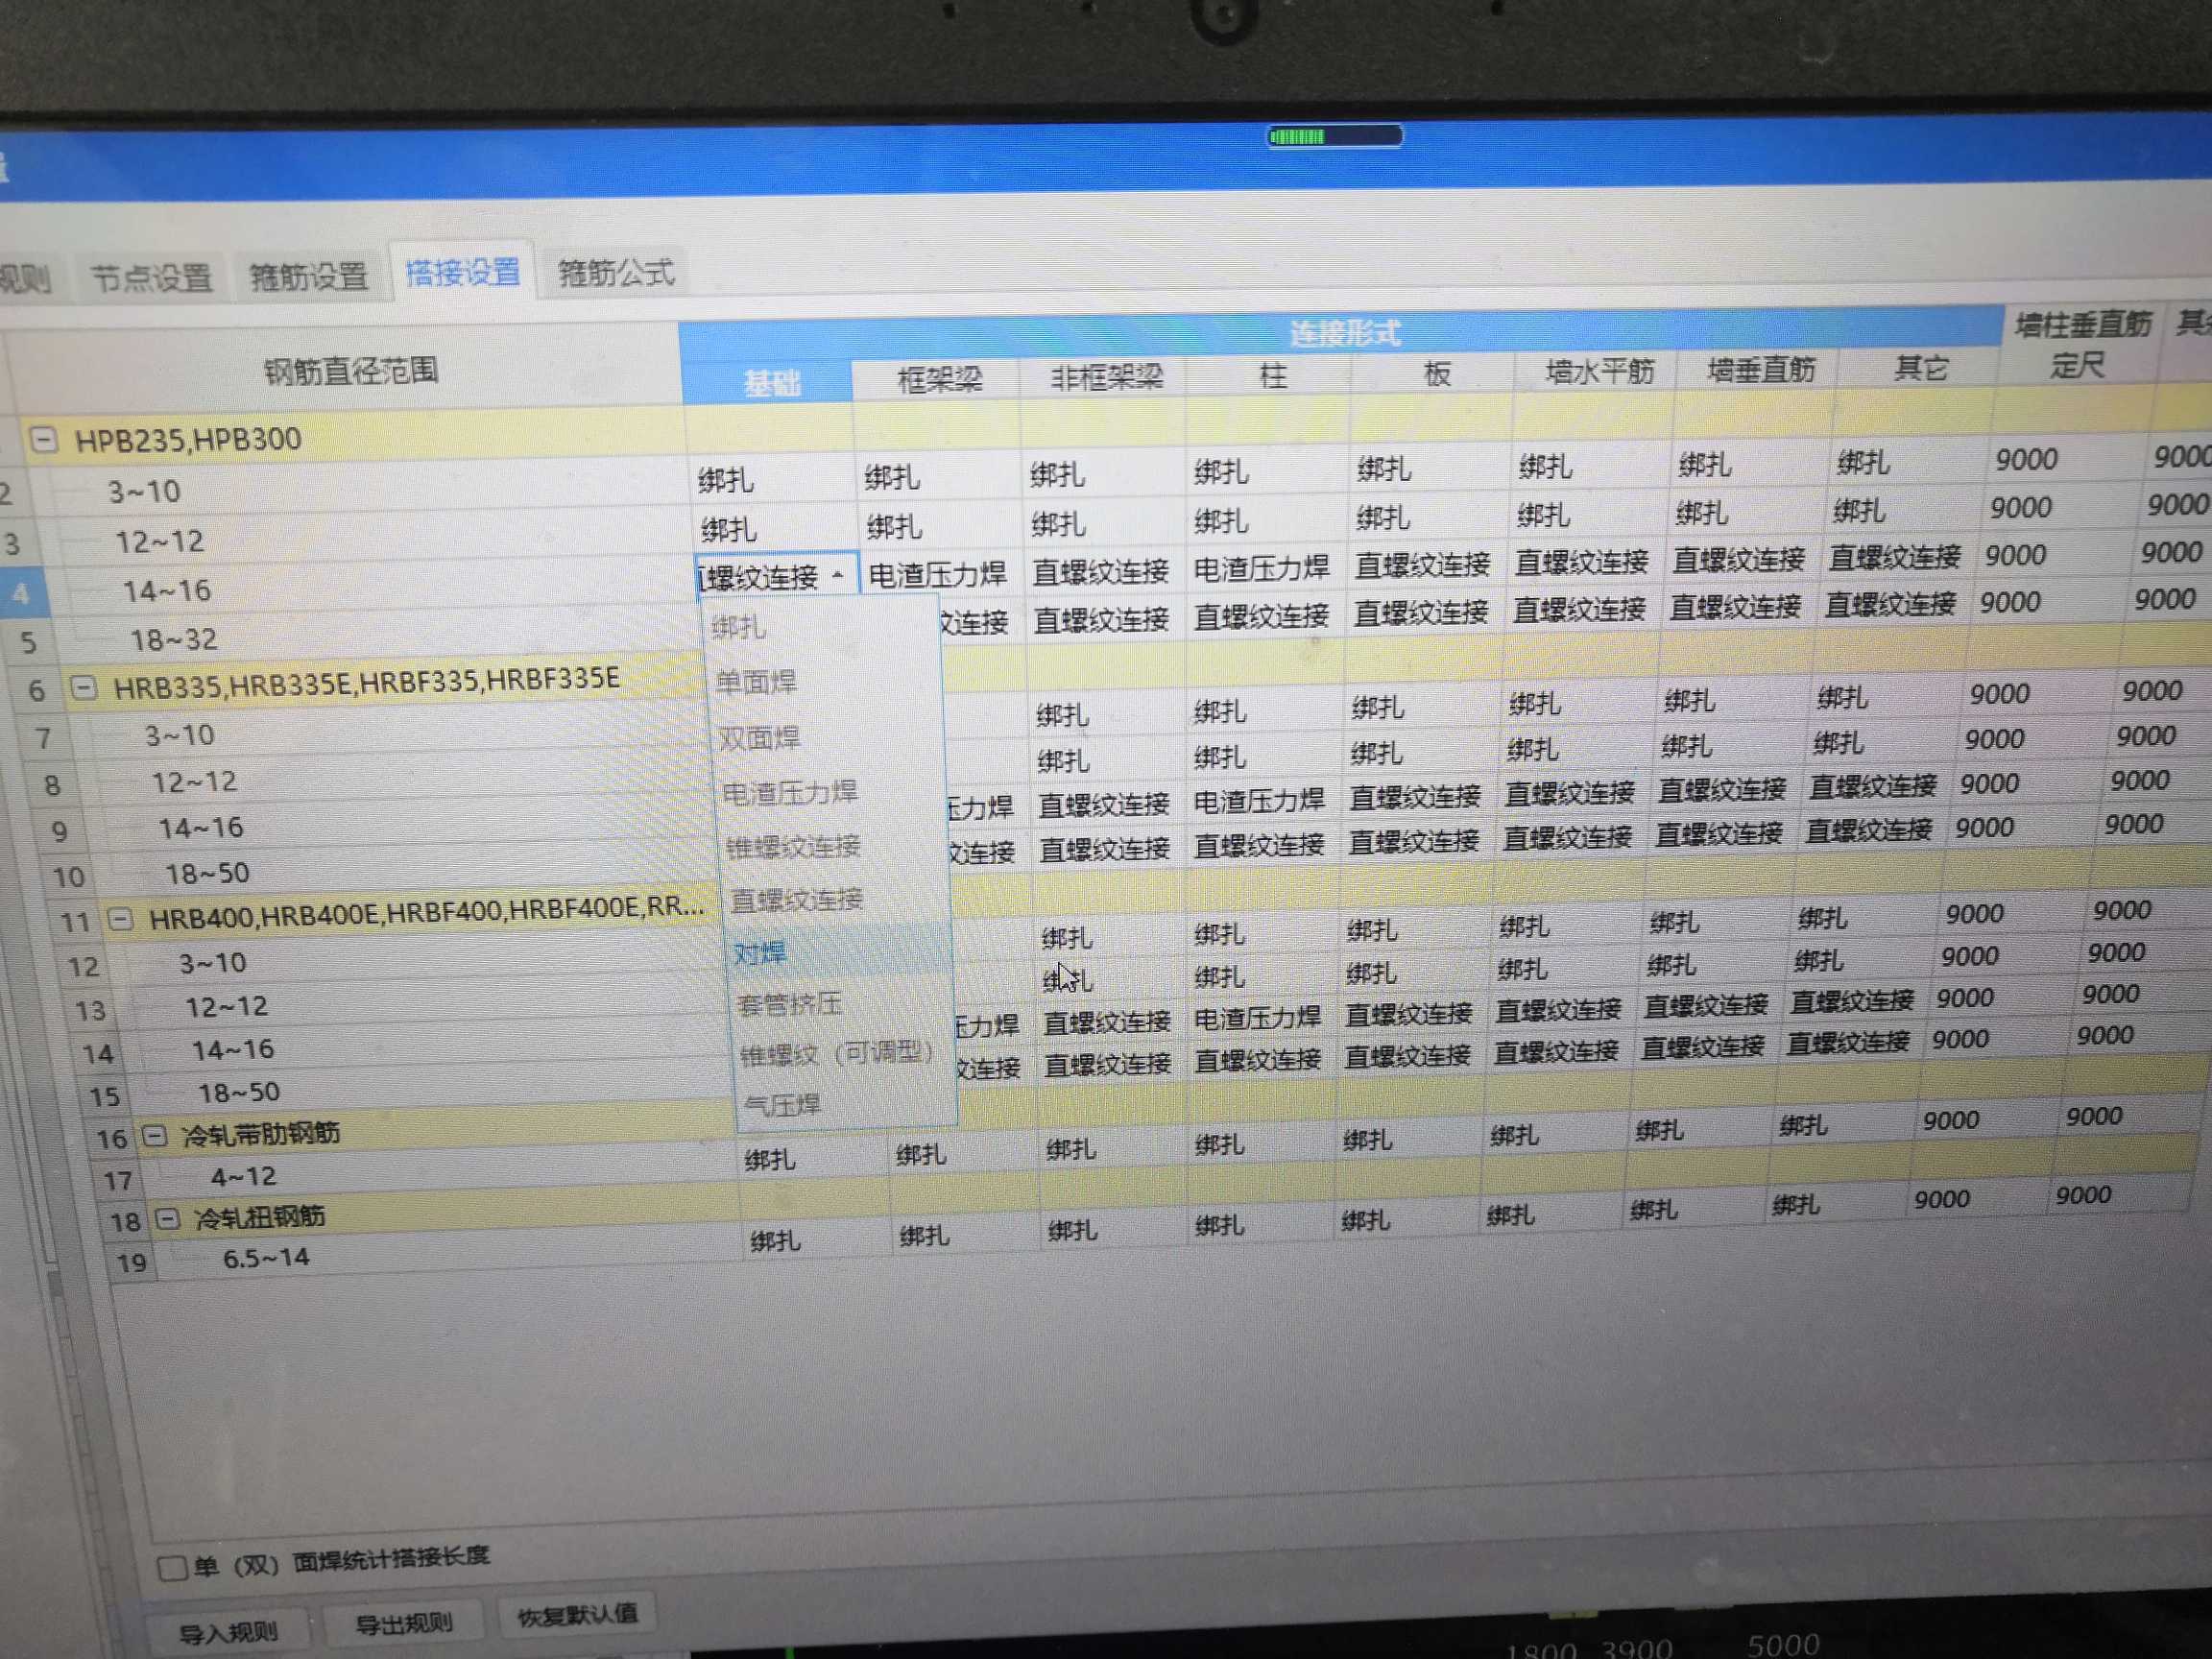This screenshot has height=1659, width=2212.
Task: Choose 双面焊 from the dropdown list
Action: [760, 737]
